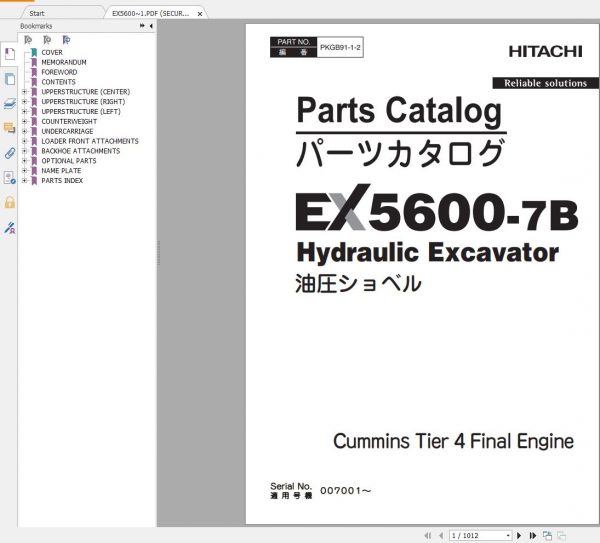Viewport: 600px width, 543px height.
Task: Click Cummins Tier 4 Final Engine text
Action: coord(453,441)
